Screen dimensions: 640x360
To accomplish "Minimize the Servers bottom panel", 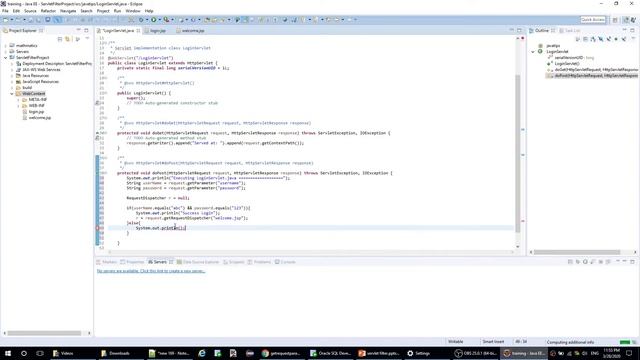I will [x=624, y=262].
